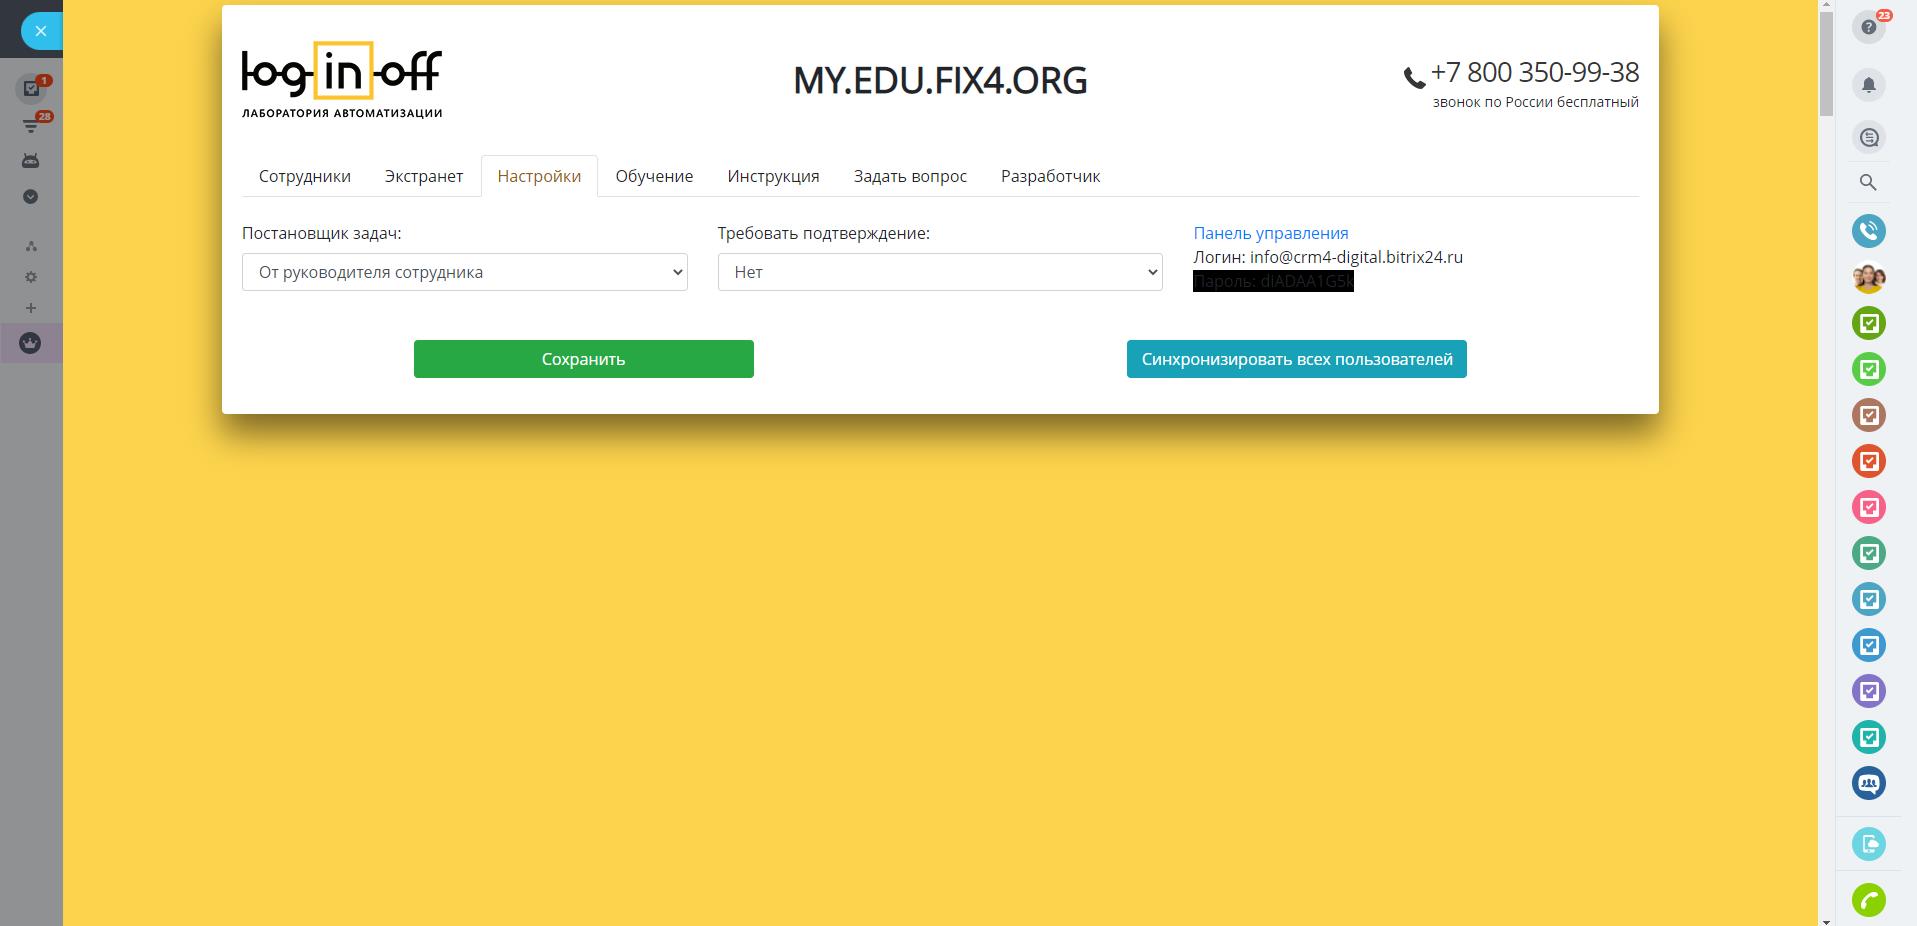
Task: Click the login email info@crm4-digital.bitrix24.ru
Action: tap(1356, 257)
